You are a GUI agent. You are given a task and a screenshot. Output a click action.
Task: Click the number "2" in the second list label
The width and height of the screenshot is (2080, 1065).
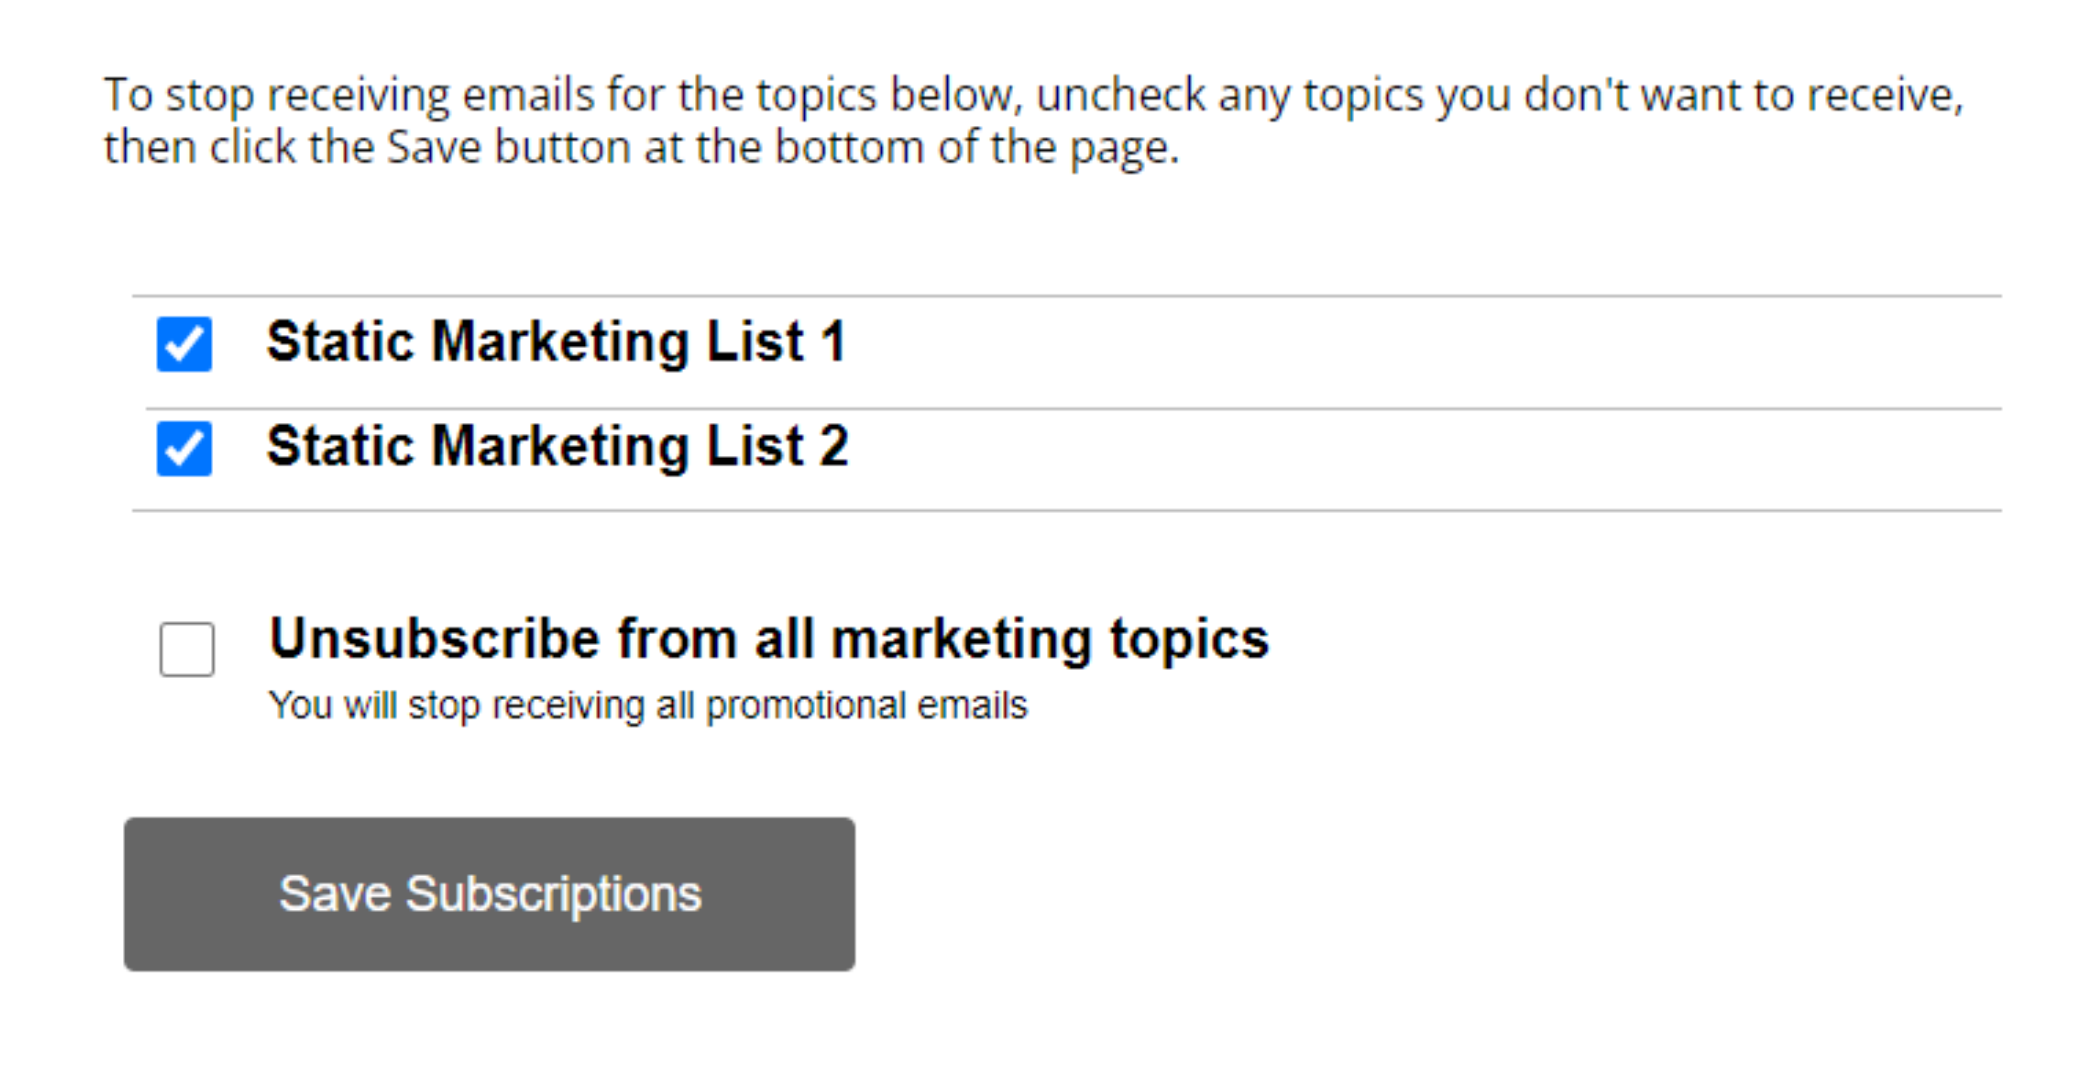(834, 446)
